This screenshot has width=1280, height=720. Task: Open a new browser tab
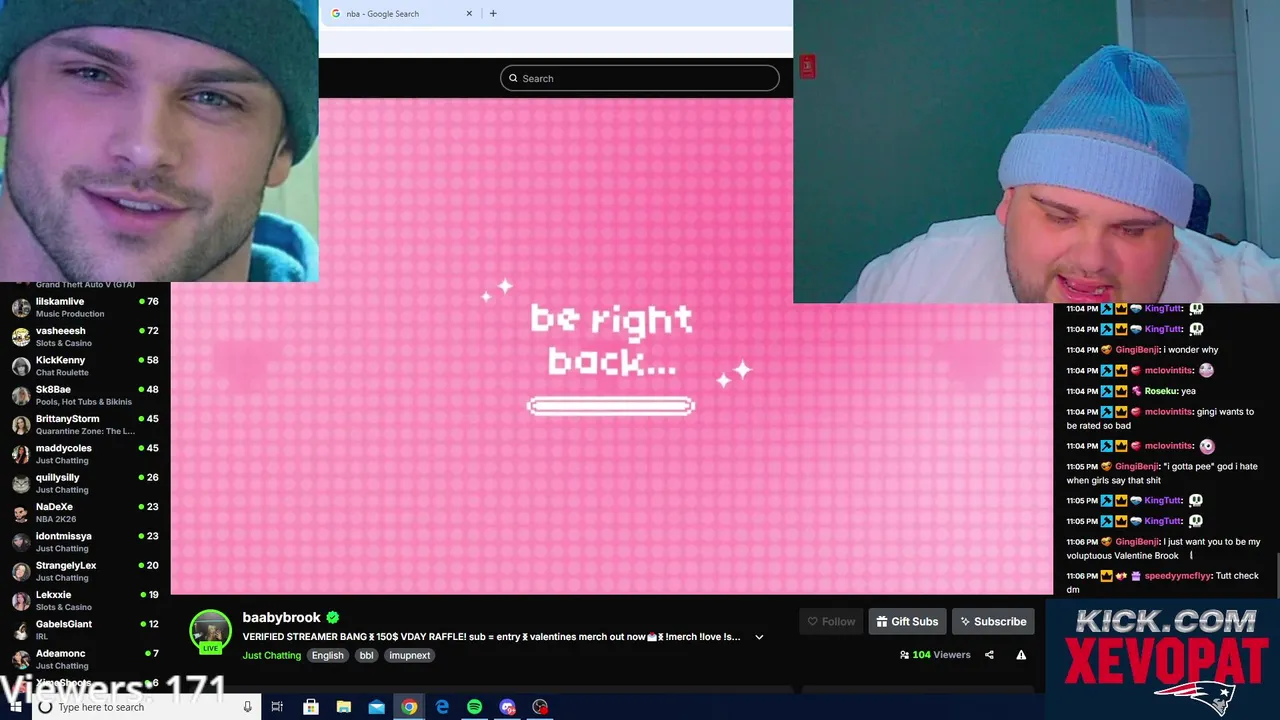493,14
